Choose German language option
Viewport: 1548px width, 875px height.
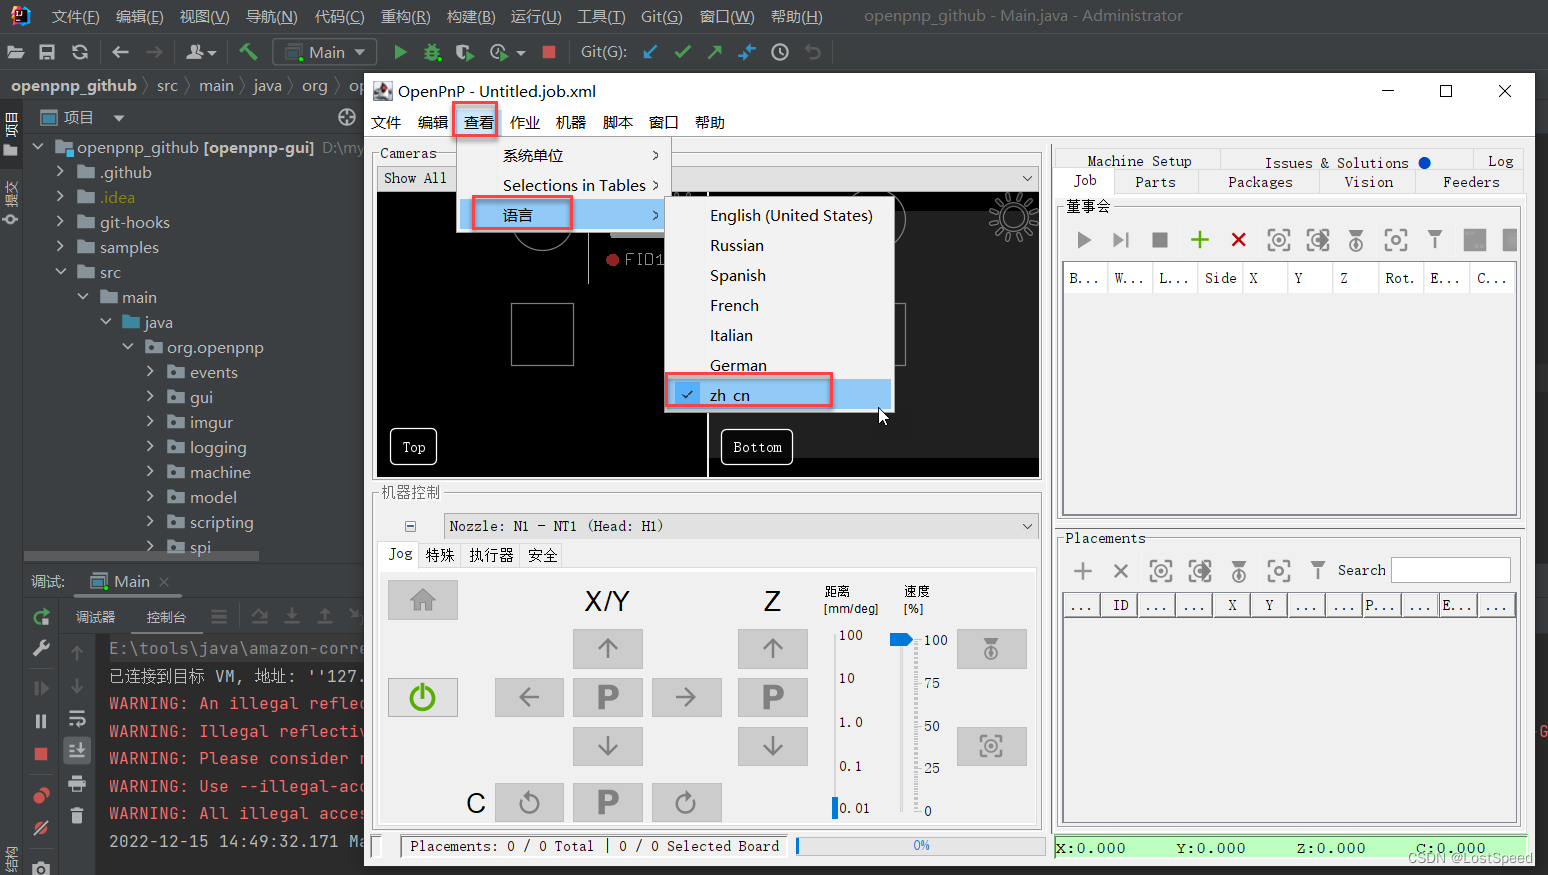(779, 365)
